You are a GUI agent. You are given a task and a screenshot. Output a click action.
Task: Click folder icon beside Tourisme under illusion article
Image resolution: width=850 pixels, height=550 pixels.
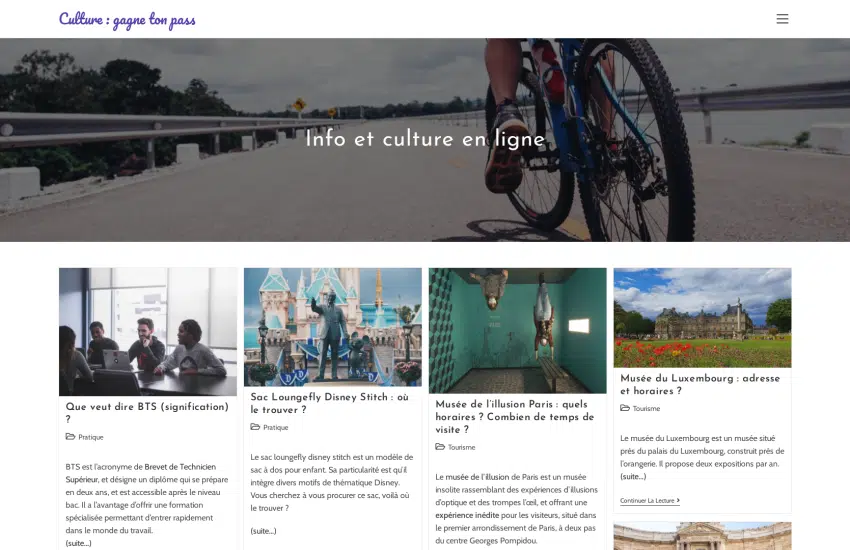click(x=440, y=447)
